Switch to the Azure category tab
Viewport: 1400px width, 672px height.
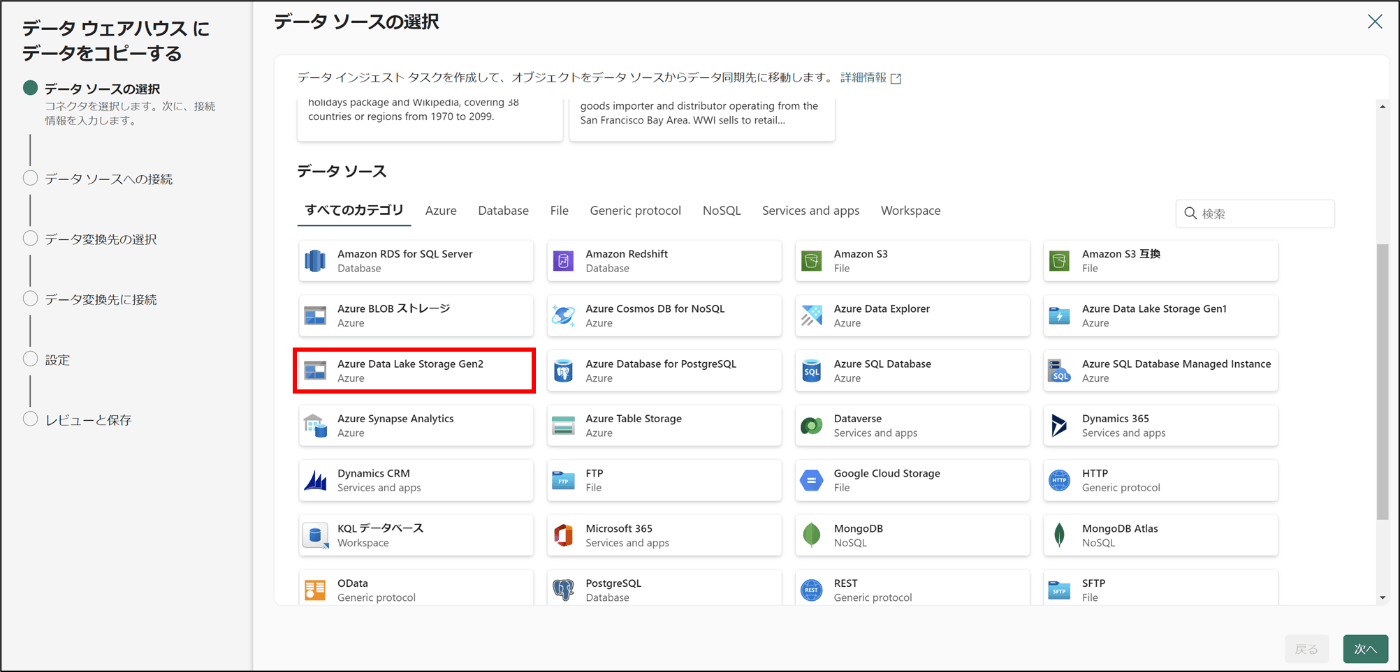click(441, 211)
